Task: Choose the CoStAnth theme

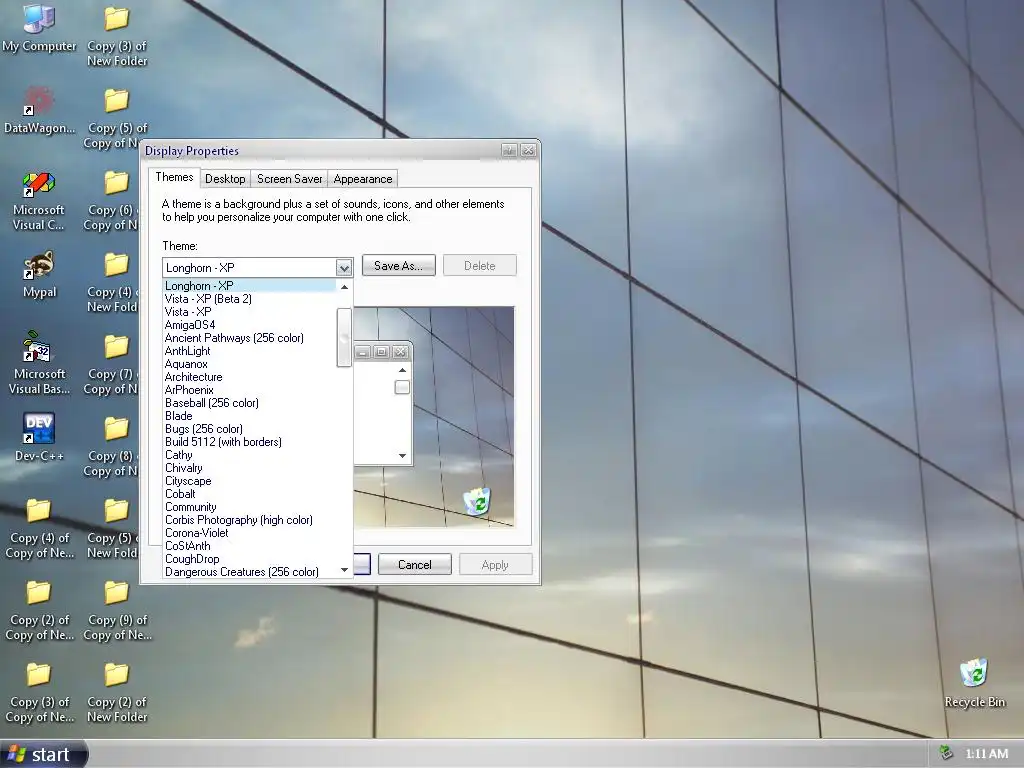Action: tap(249, 546)
